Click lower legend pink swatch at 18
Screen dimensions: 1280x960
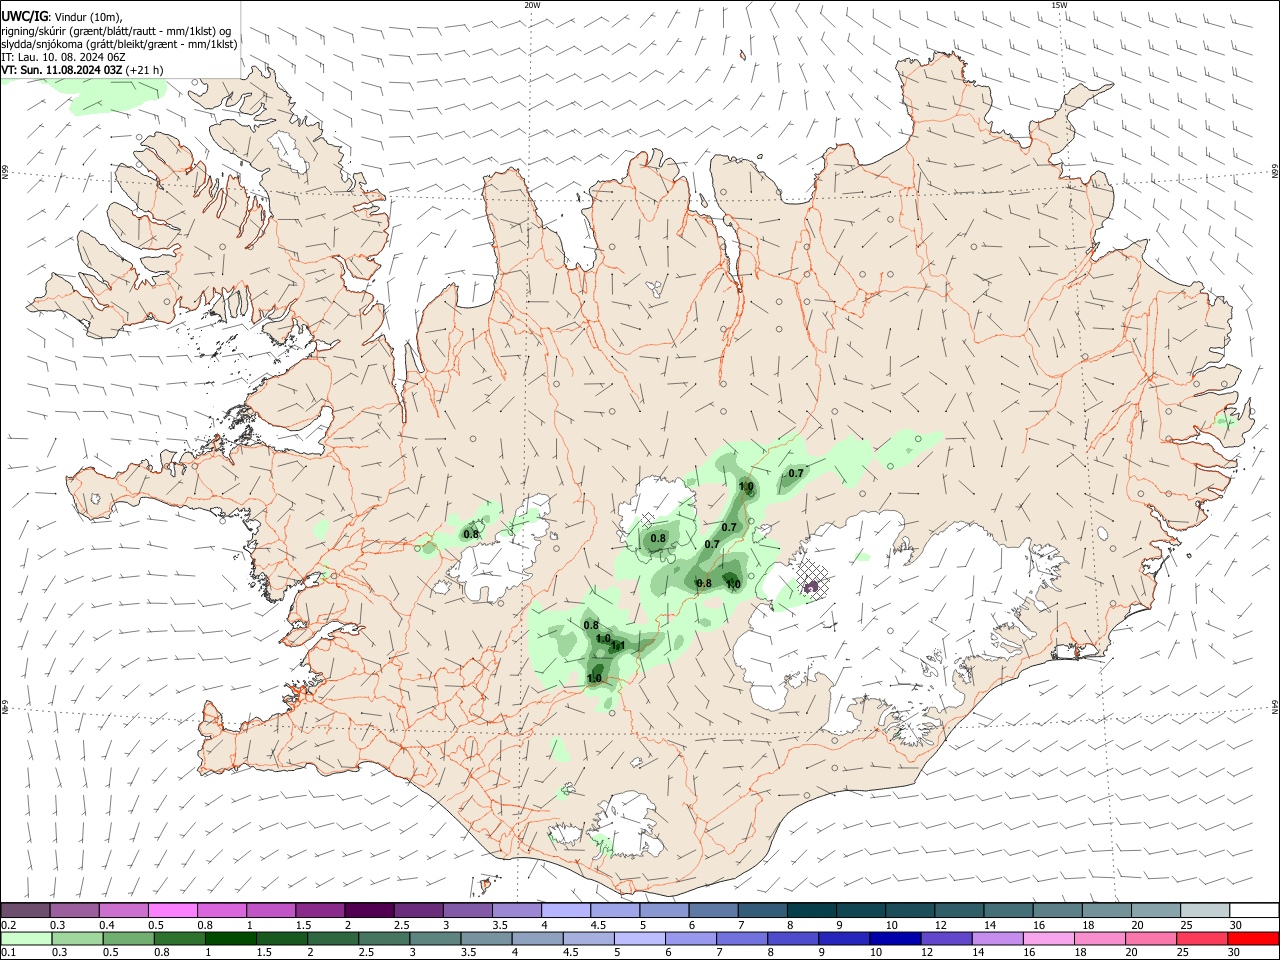point(1100,938)
